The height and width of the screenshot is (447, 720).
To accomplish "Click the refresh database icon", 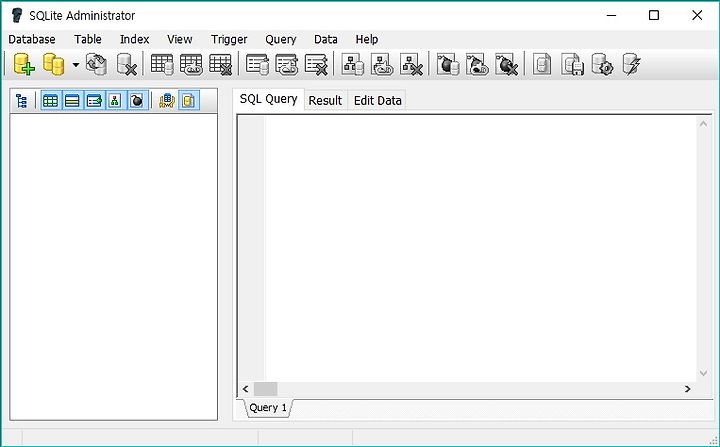I will tap(96, 64).
